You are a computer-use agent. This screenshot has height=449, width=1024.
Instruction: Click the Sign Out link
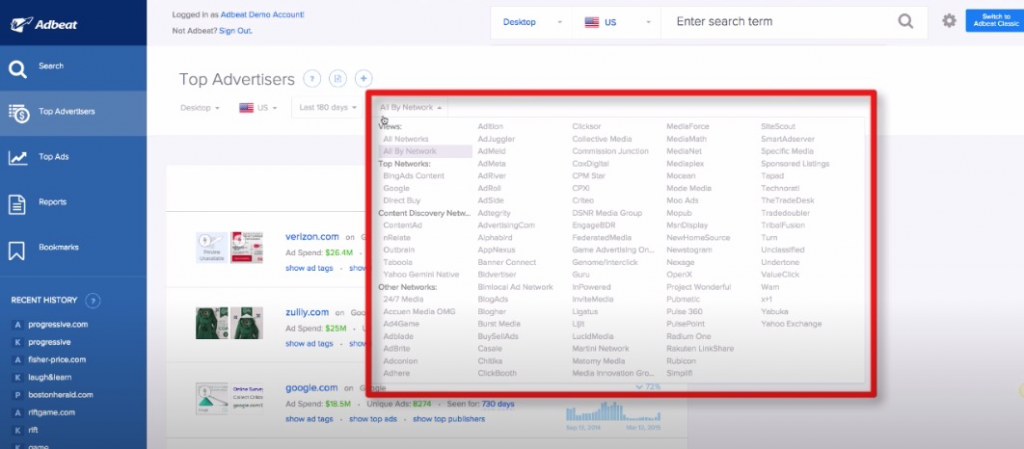235,31
